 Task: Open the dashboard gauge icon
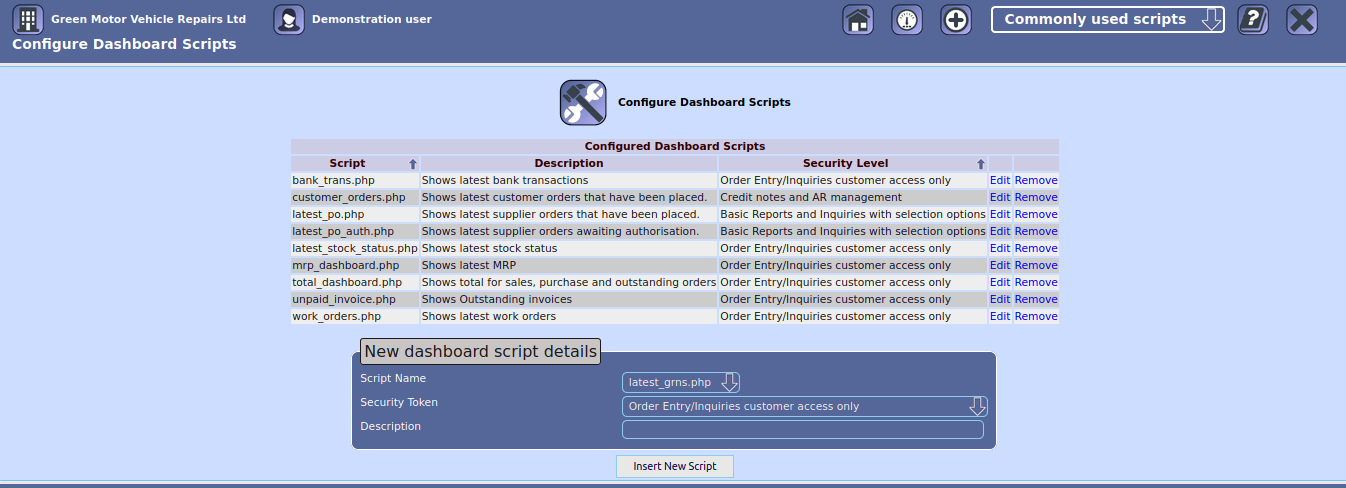click(x=907, y=20)
